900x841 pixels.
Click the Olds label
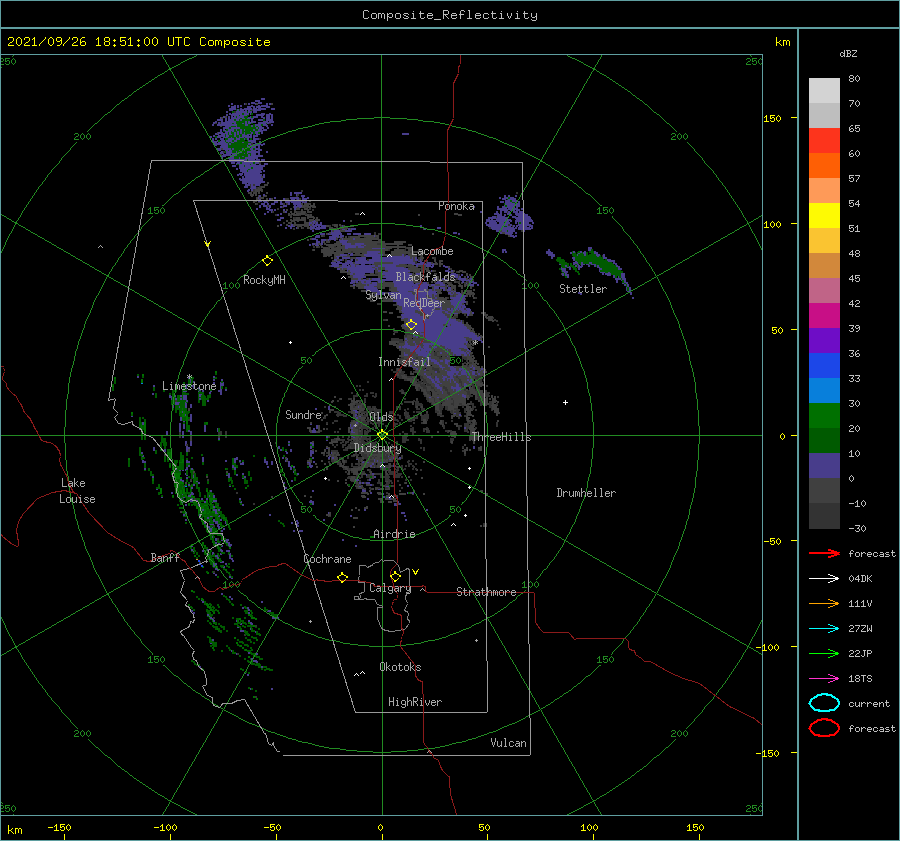click(381, 417)
